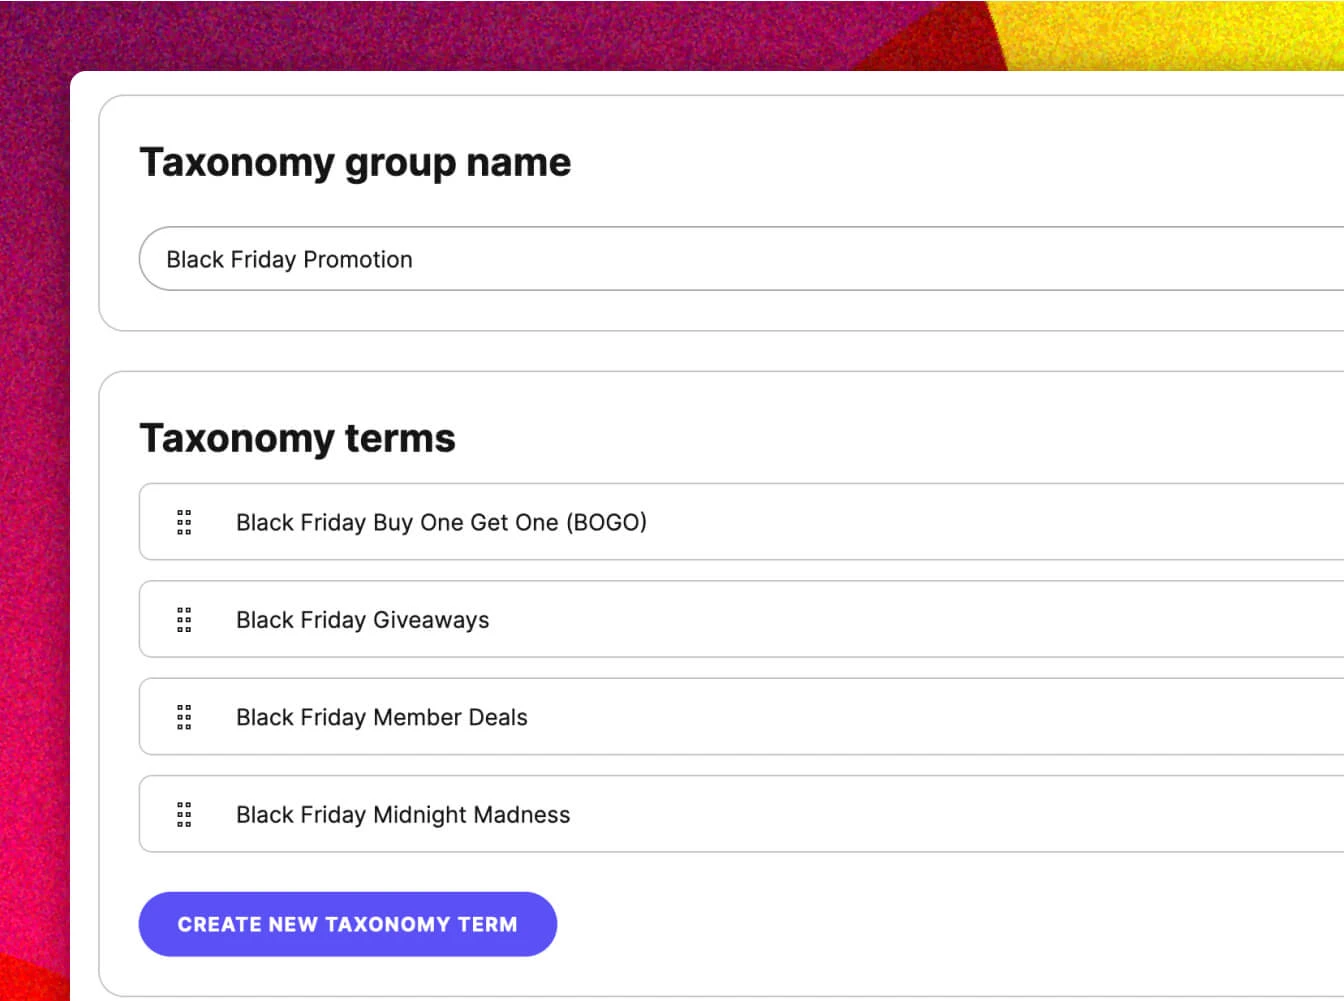Click blank space right of the Create button
The height and width of the screenshot is (1001, 1344).
[x=900, y=924]
